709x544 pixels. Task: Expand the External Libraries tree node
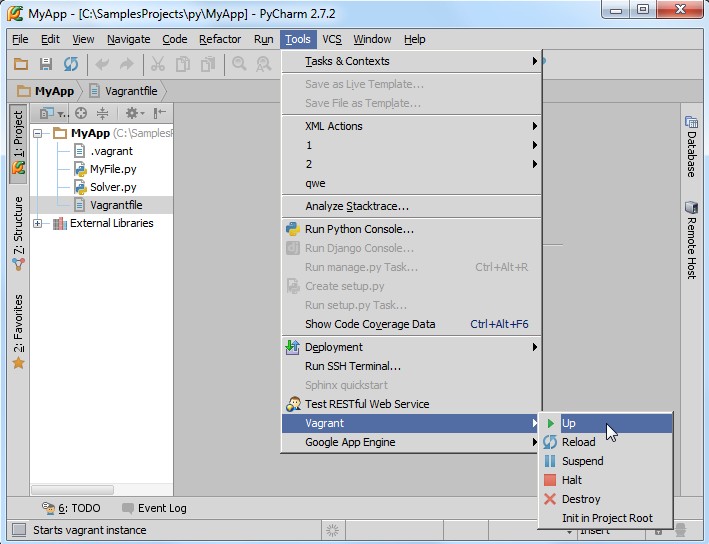click(x=38, y=223)
